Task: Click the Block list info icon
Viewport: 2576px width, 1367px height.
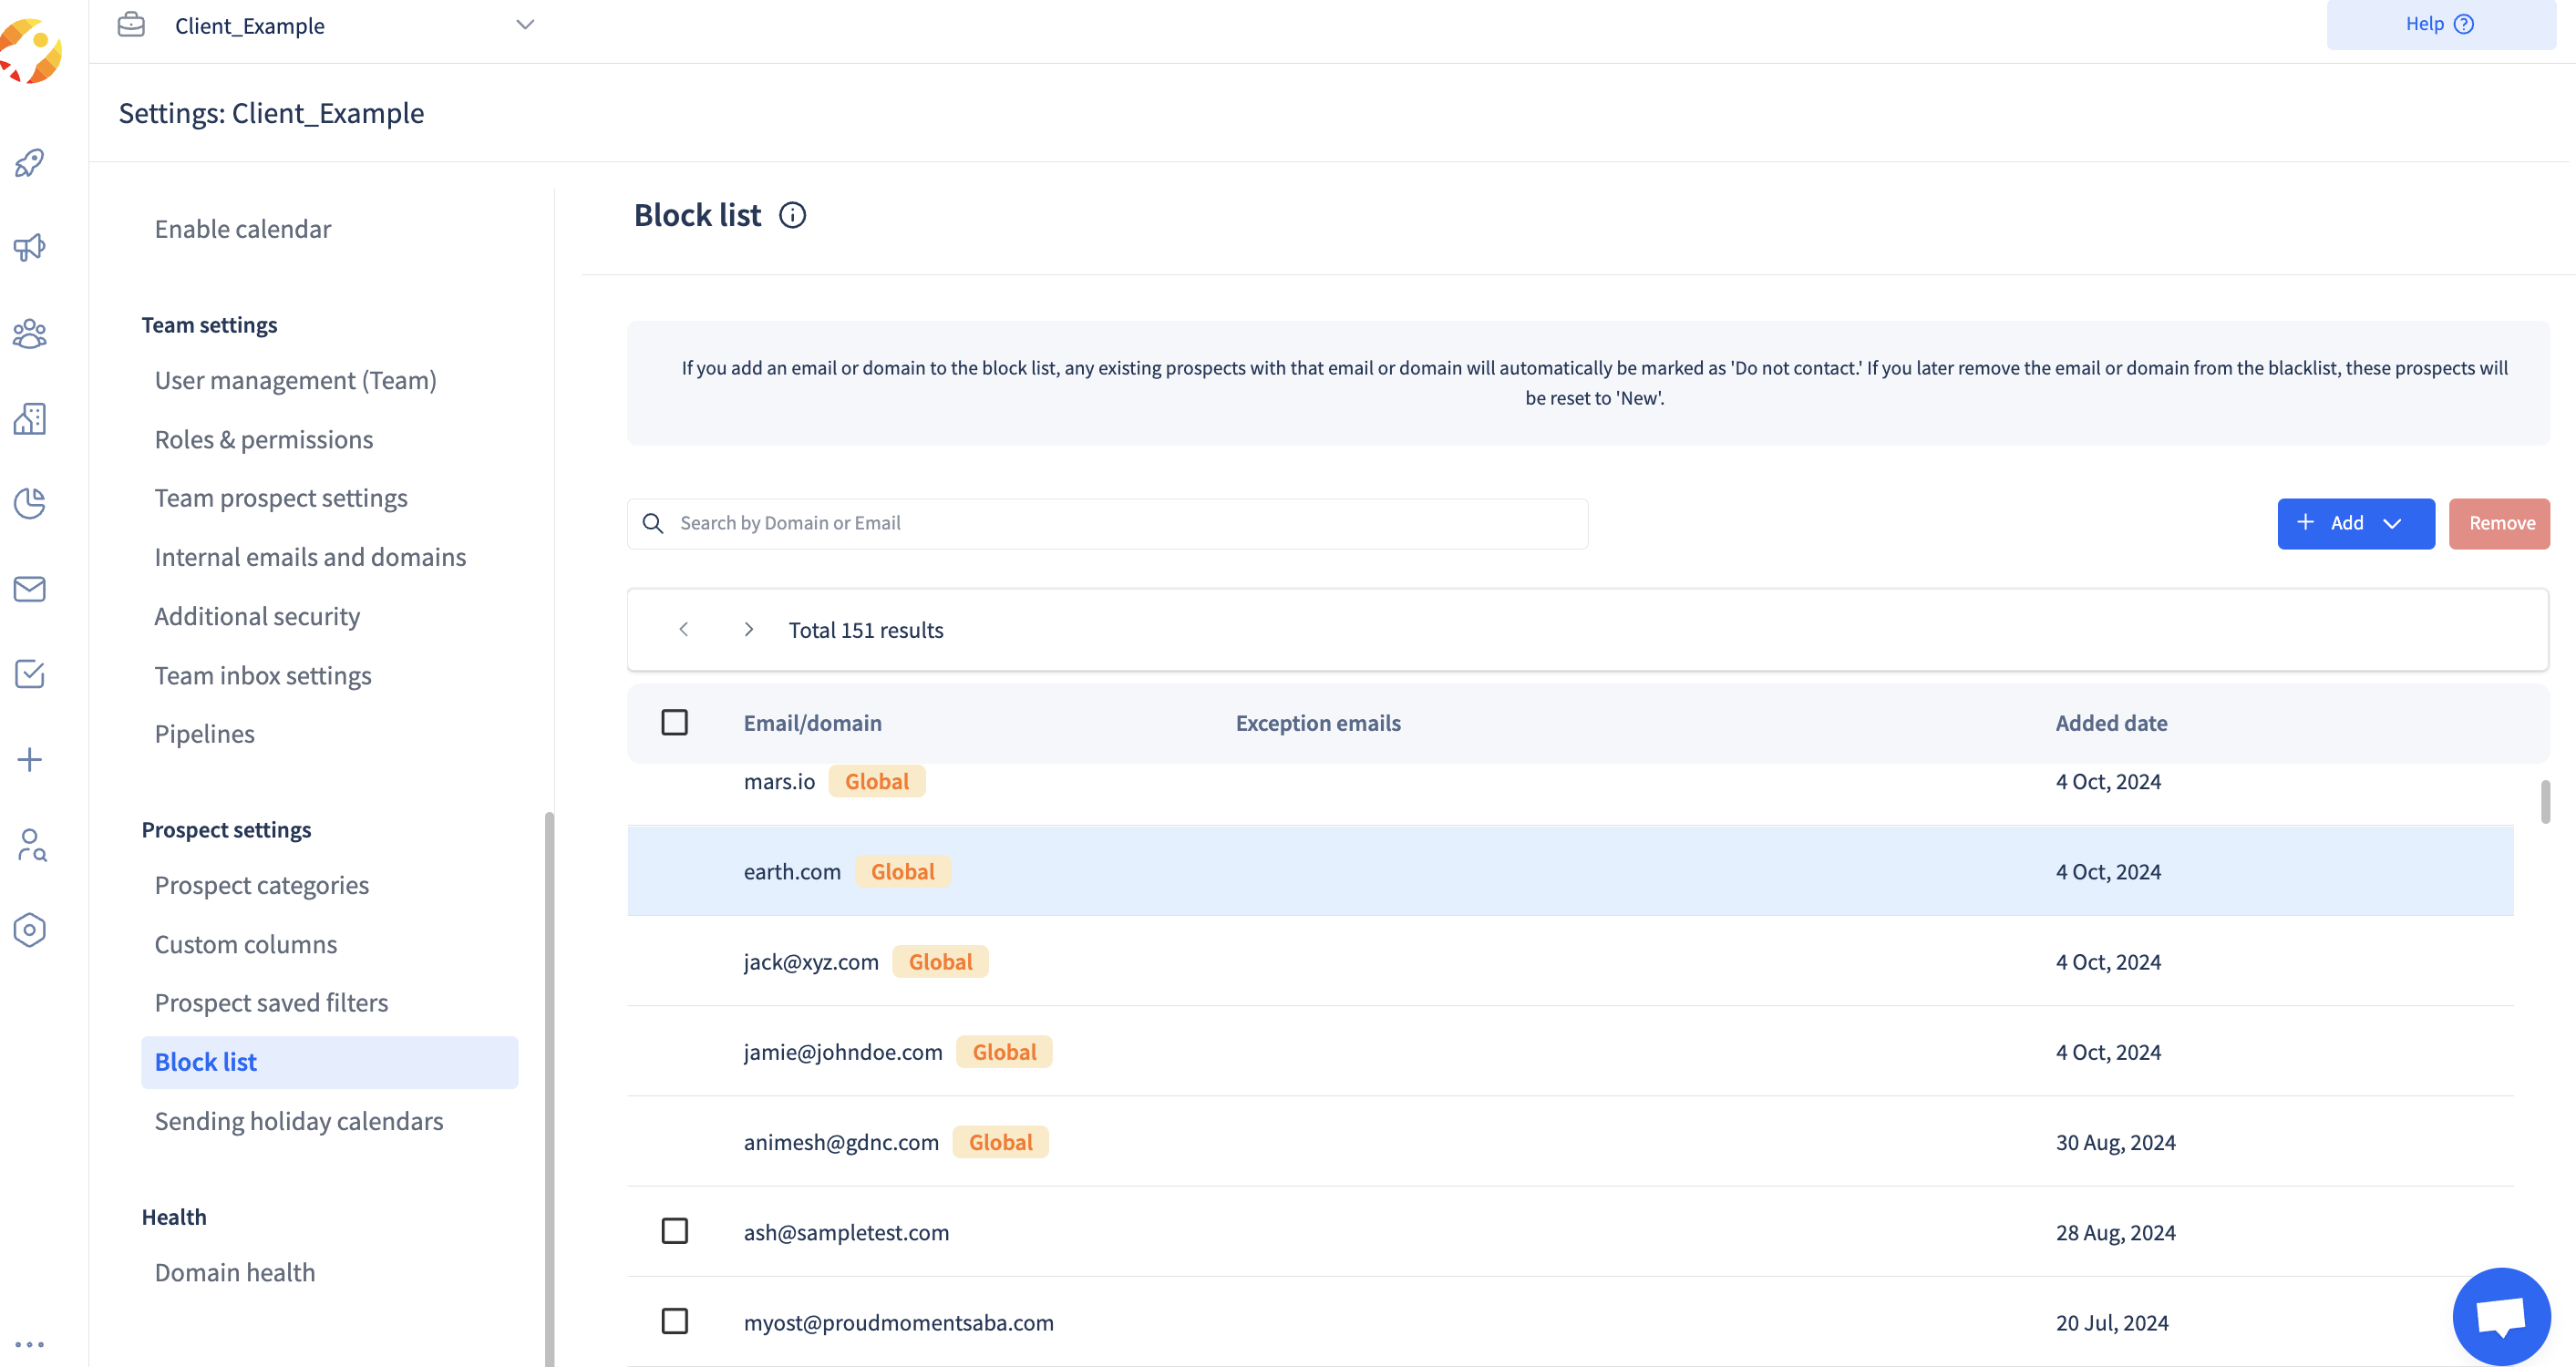Action: (792, 215)
